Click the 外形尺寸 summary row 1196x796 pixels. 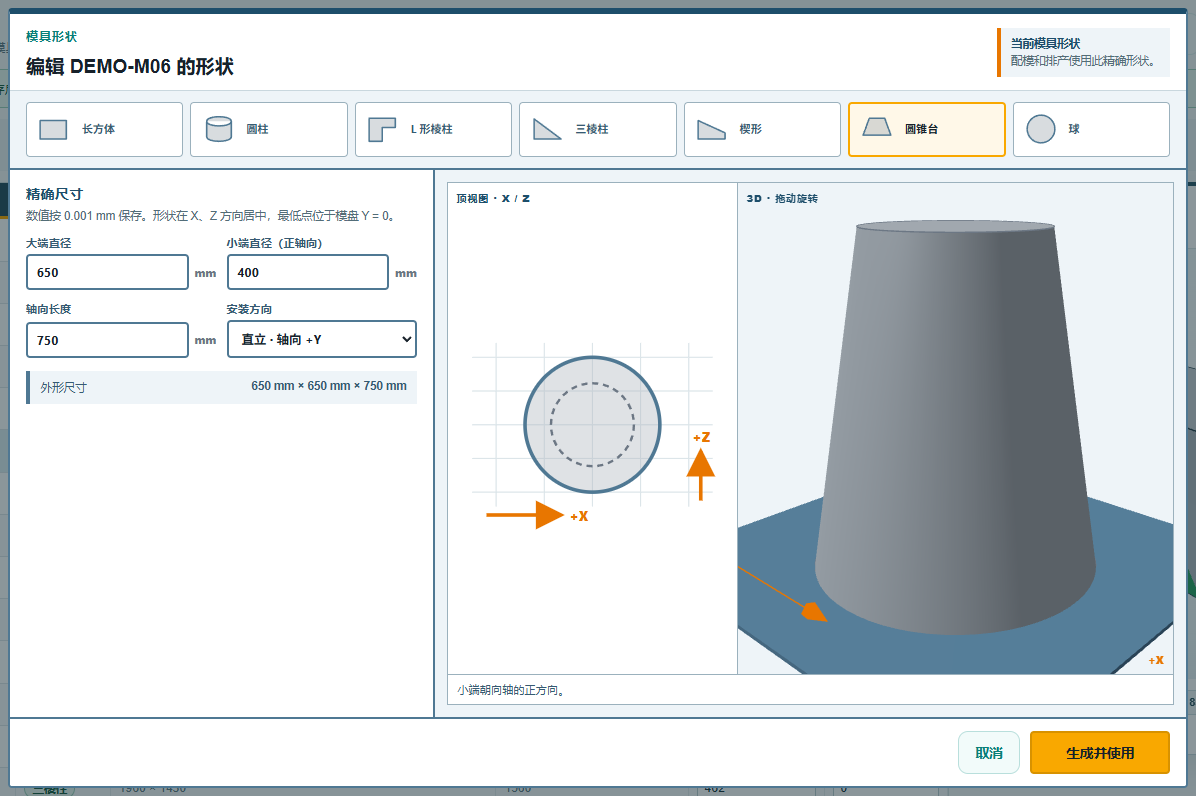[221, 387]
